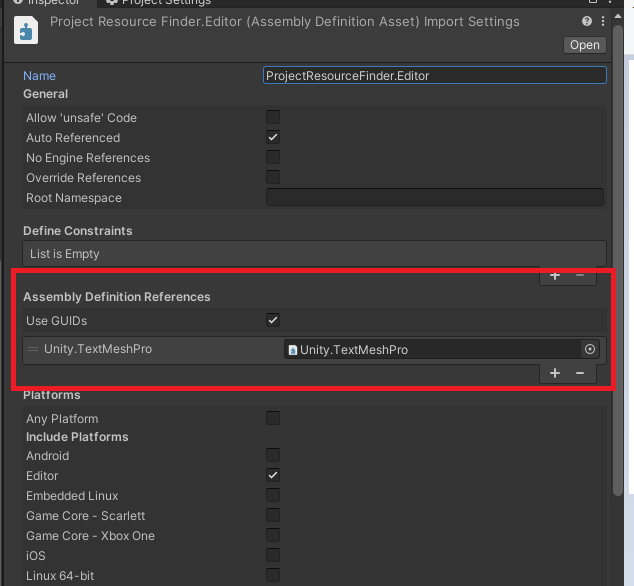
Task: Click the 'List is Empty' text
Action: coord(65,254)
